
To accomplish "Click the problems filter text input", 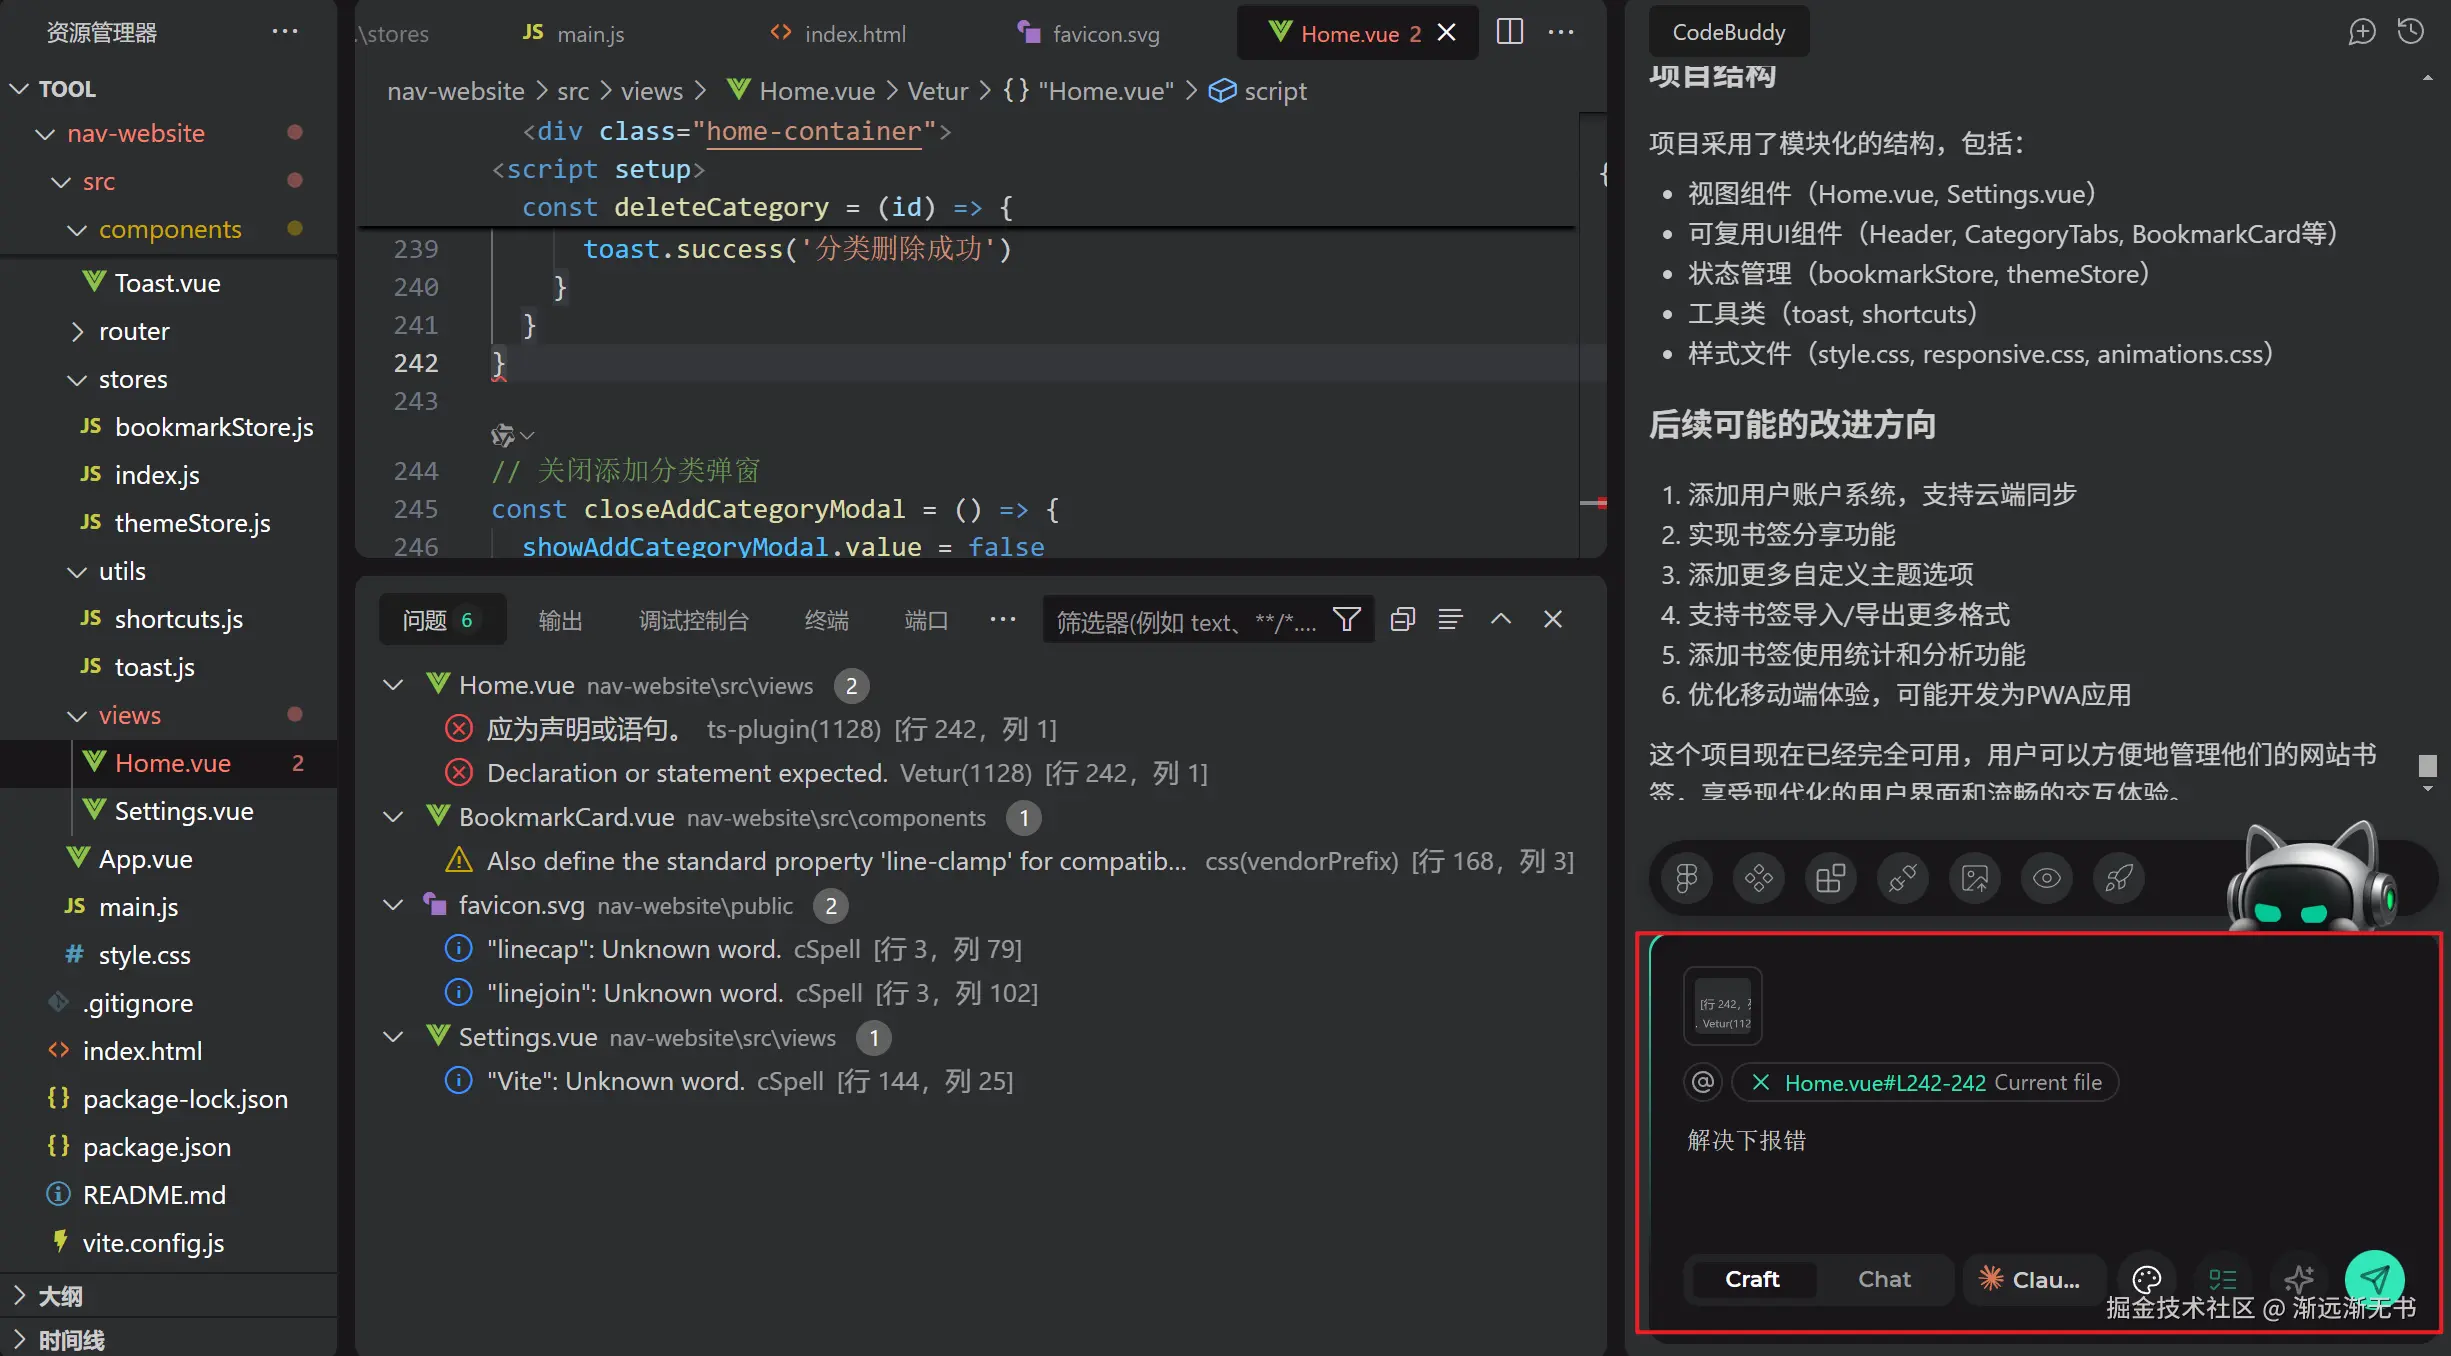I will click(1186, 622).
